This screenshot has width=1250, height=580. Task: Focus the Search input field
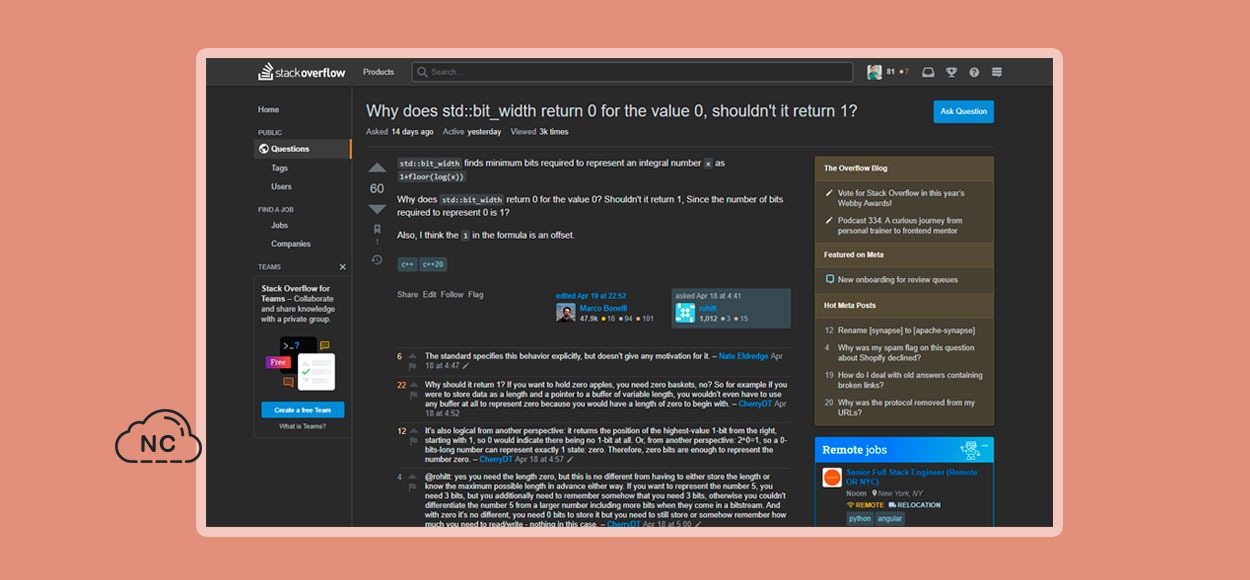click(x=632, y=72)
